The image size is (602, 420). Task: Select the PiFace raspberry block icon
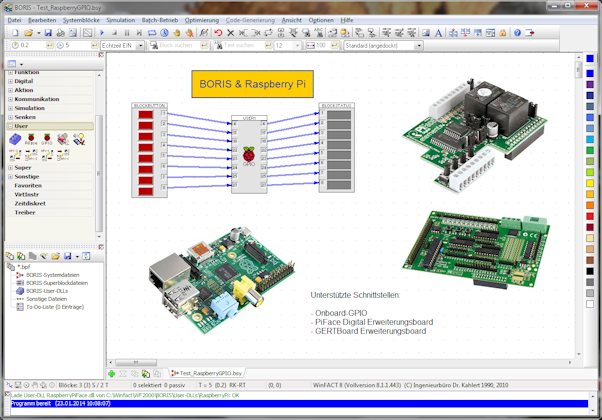(31, 139)
